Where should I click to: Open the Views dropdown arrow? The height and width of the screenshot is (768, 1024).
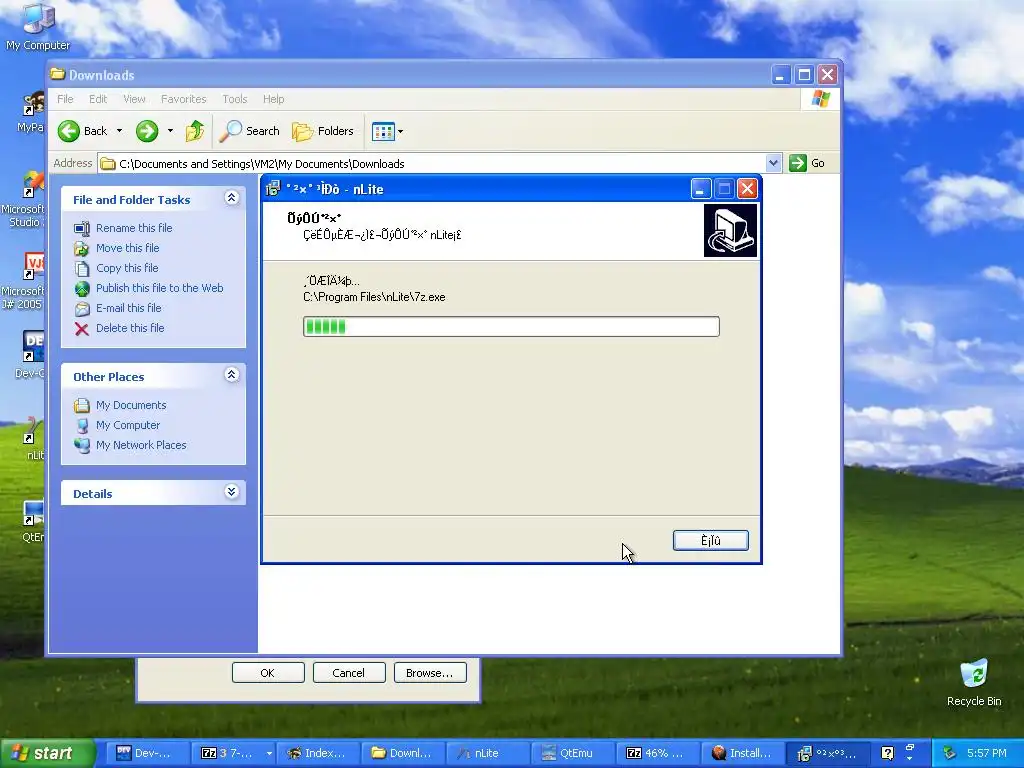(400, 131)
